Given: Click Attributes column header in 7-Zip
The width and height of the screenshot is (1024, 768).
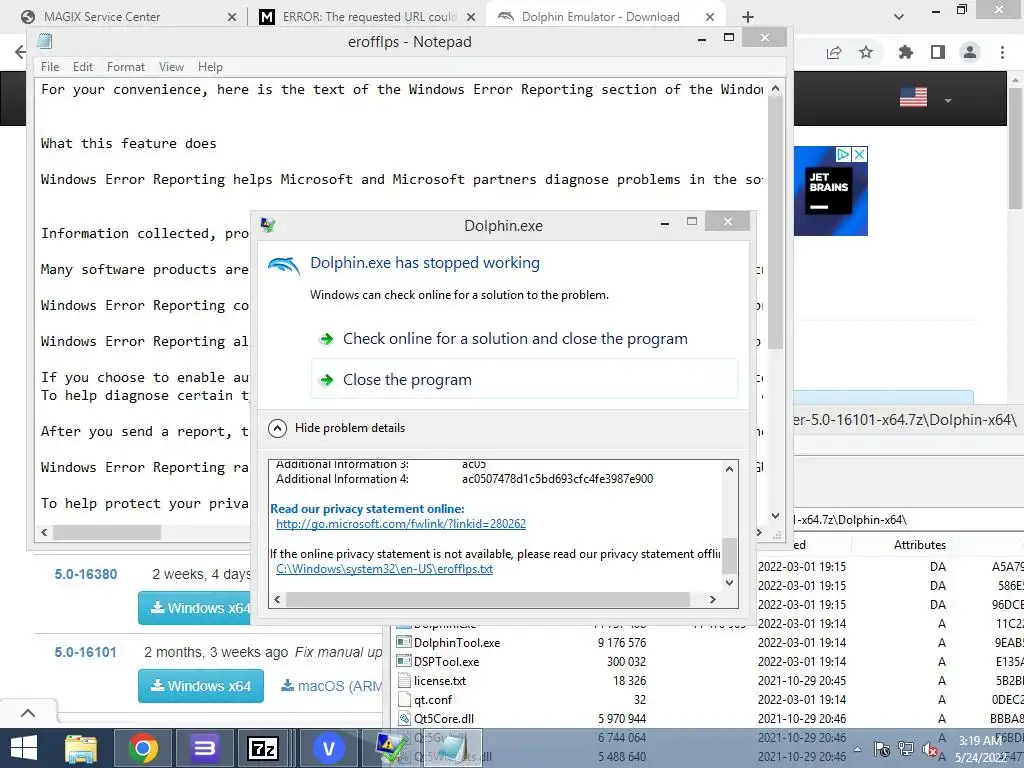Looking at the screenshot, I should point(920,545).
